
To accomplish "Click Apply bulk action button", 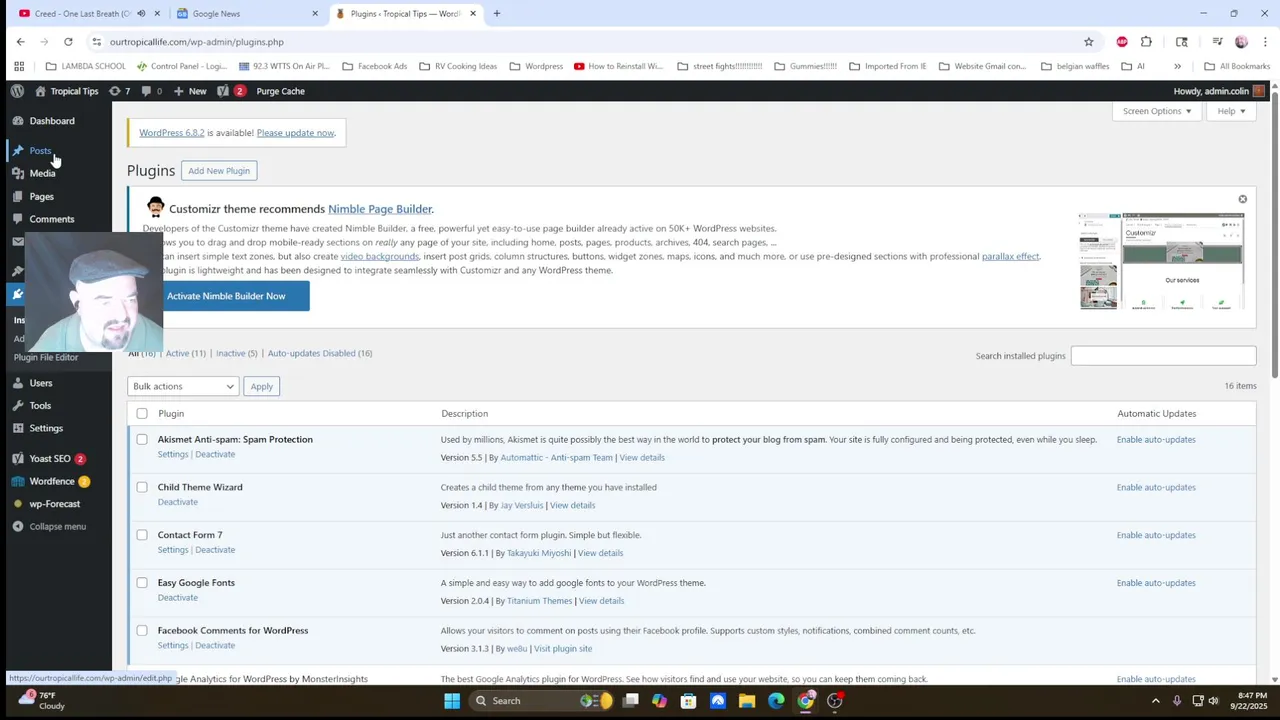I will [x=262, y=386].
